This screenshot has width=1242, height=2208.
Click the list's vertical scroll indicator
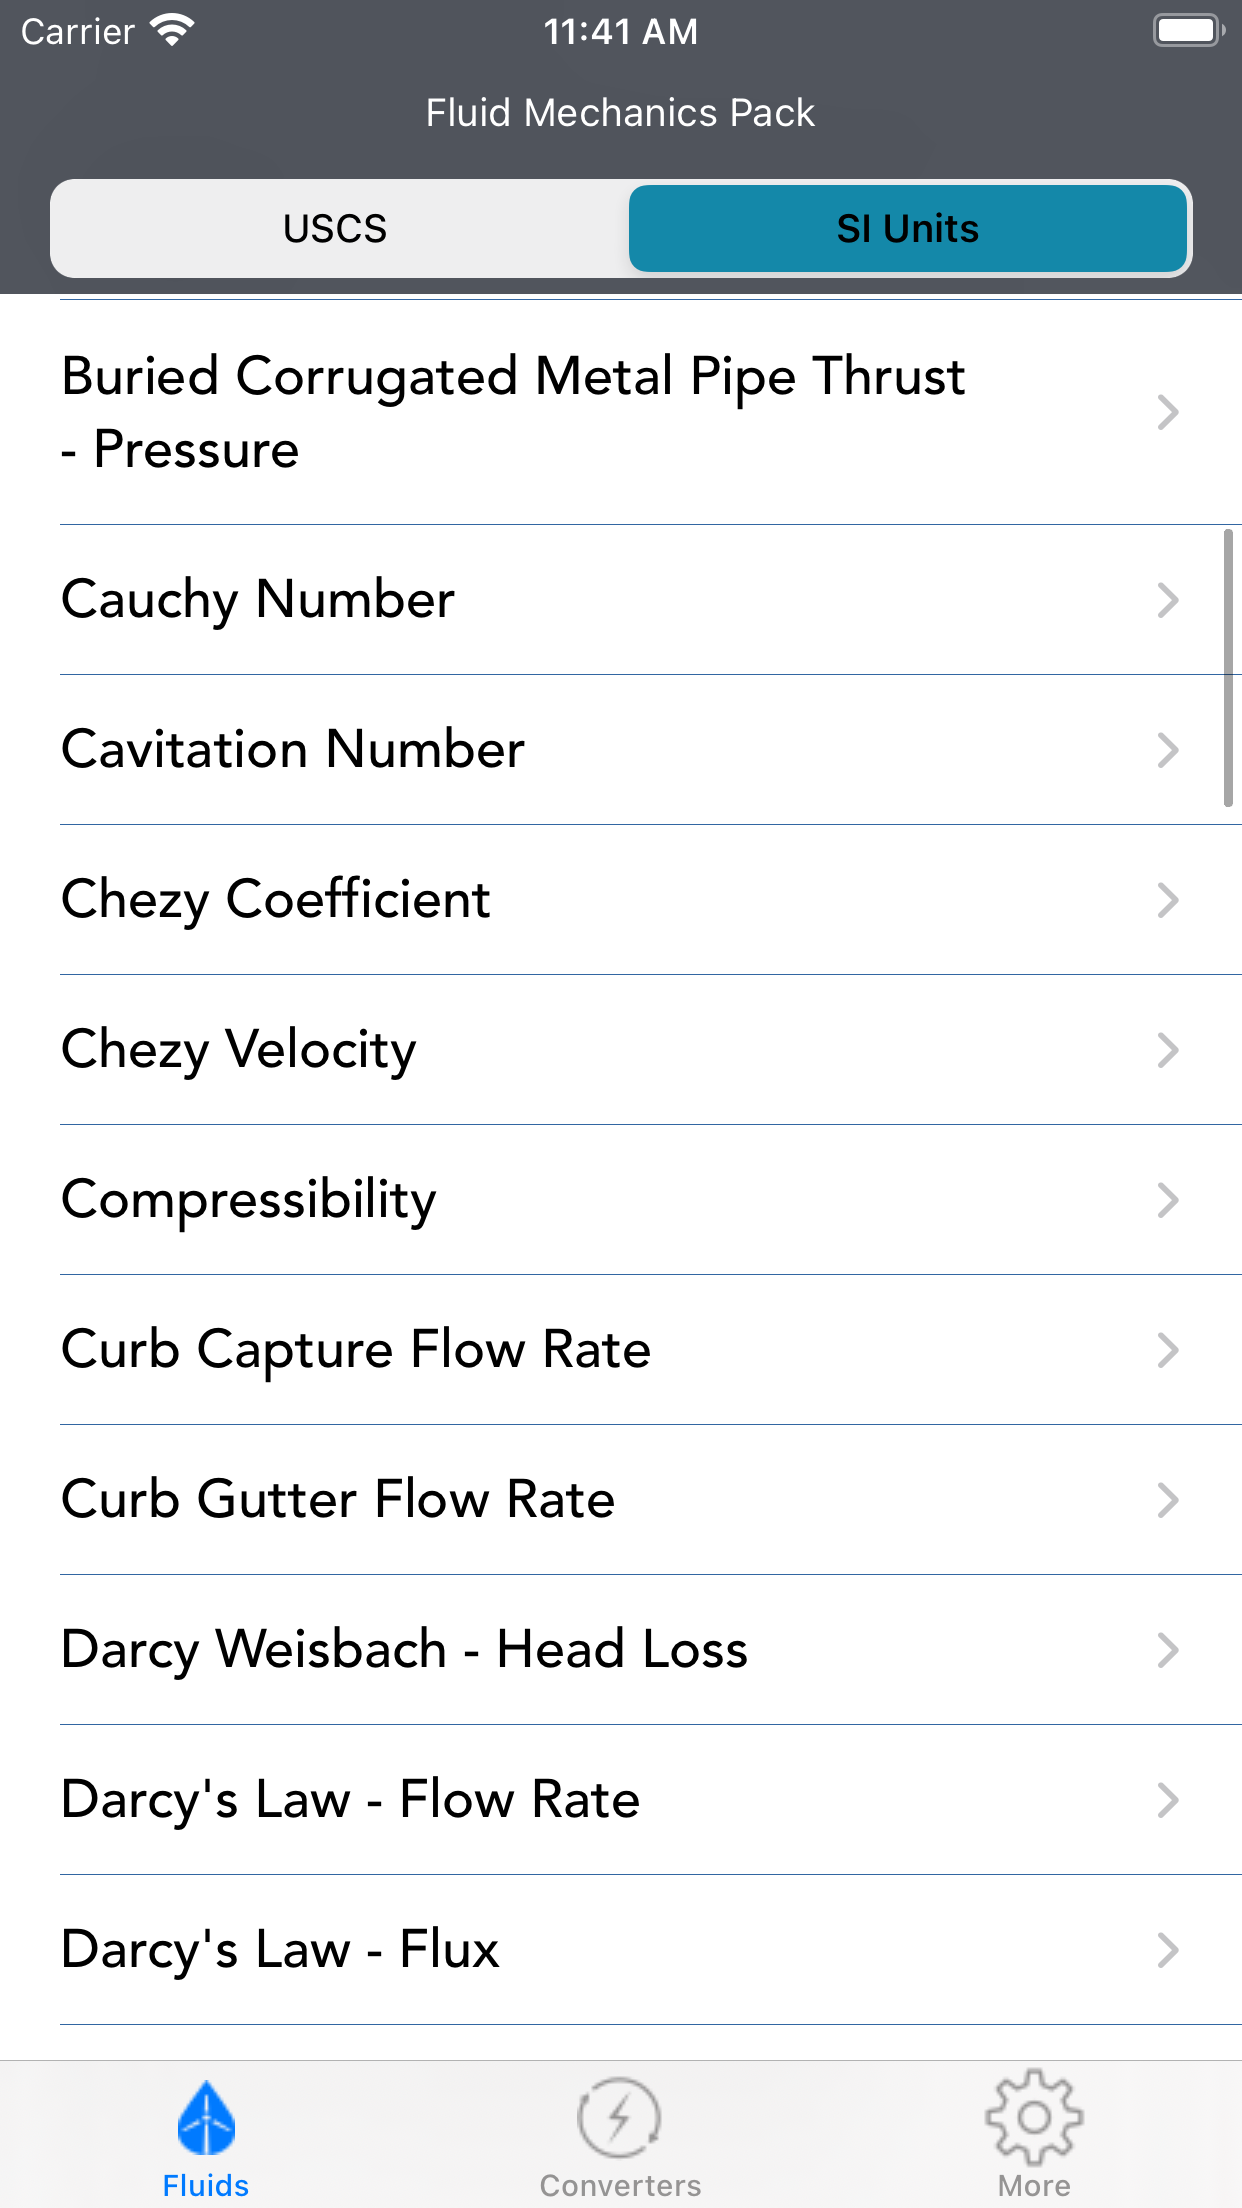(1228, 668)
